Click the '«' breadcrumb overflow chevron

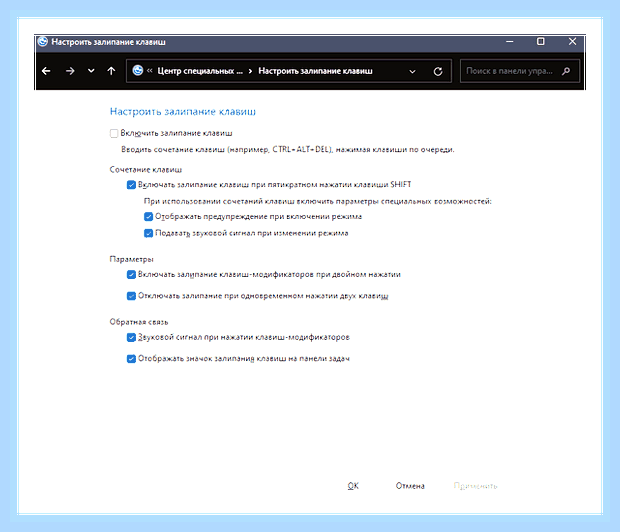(149, 71)
